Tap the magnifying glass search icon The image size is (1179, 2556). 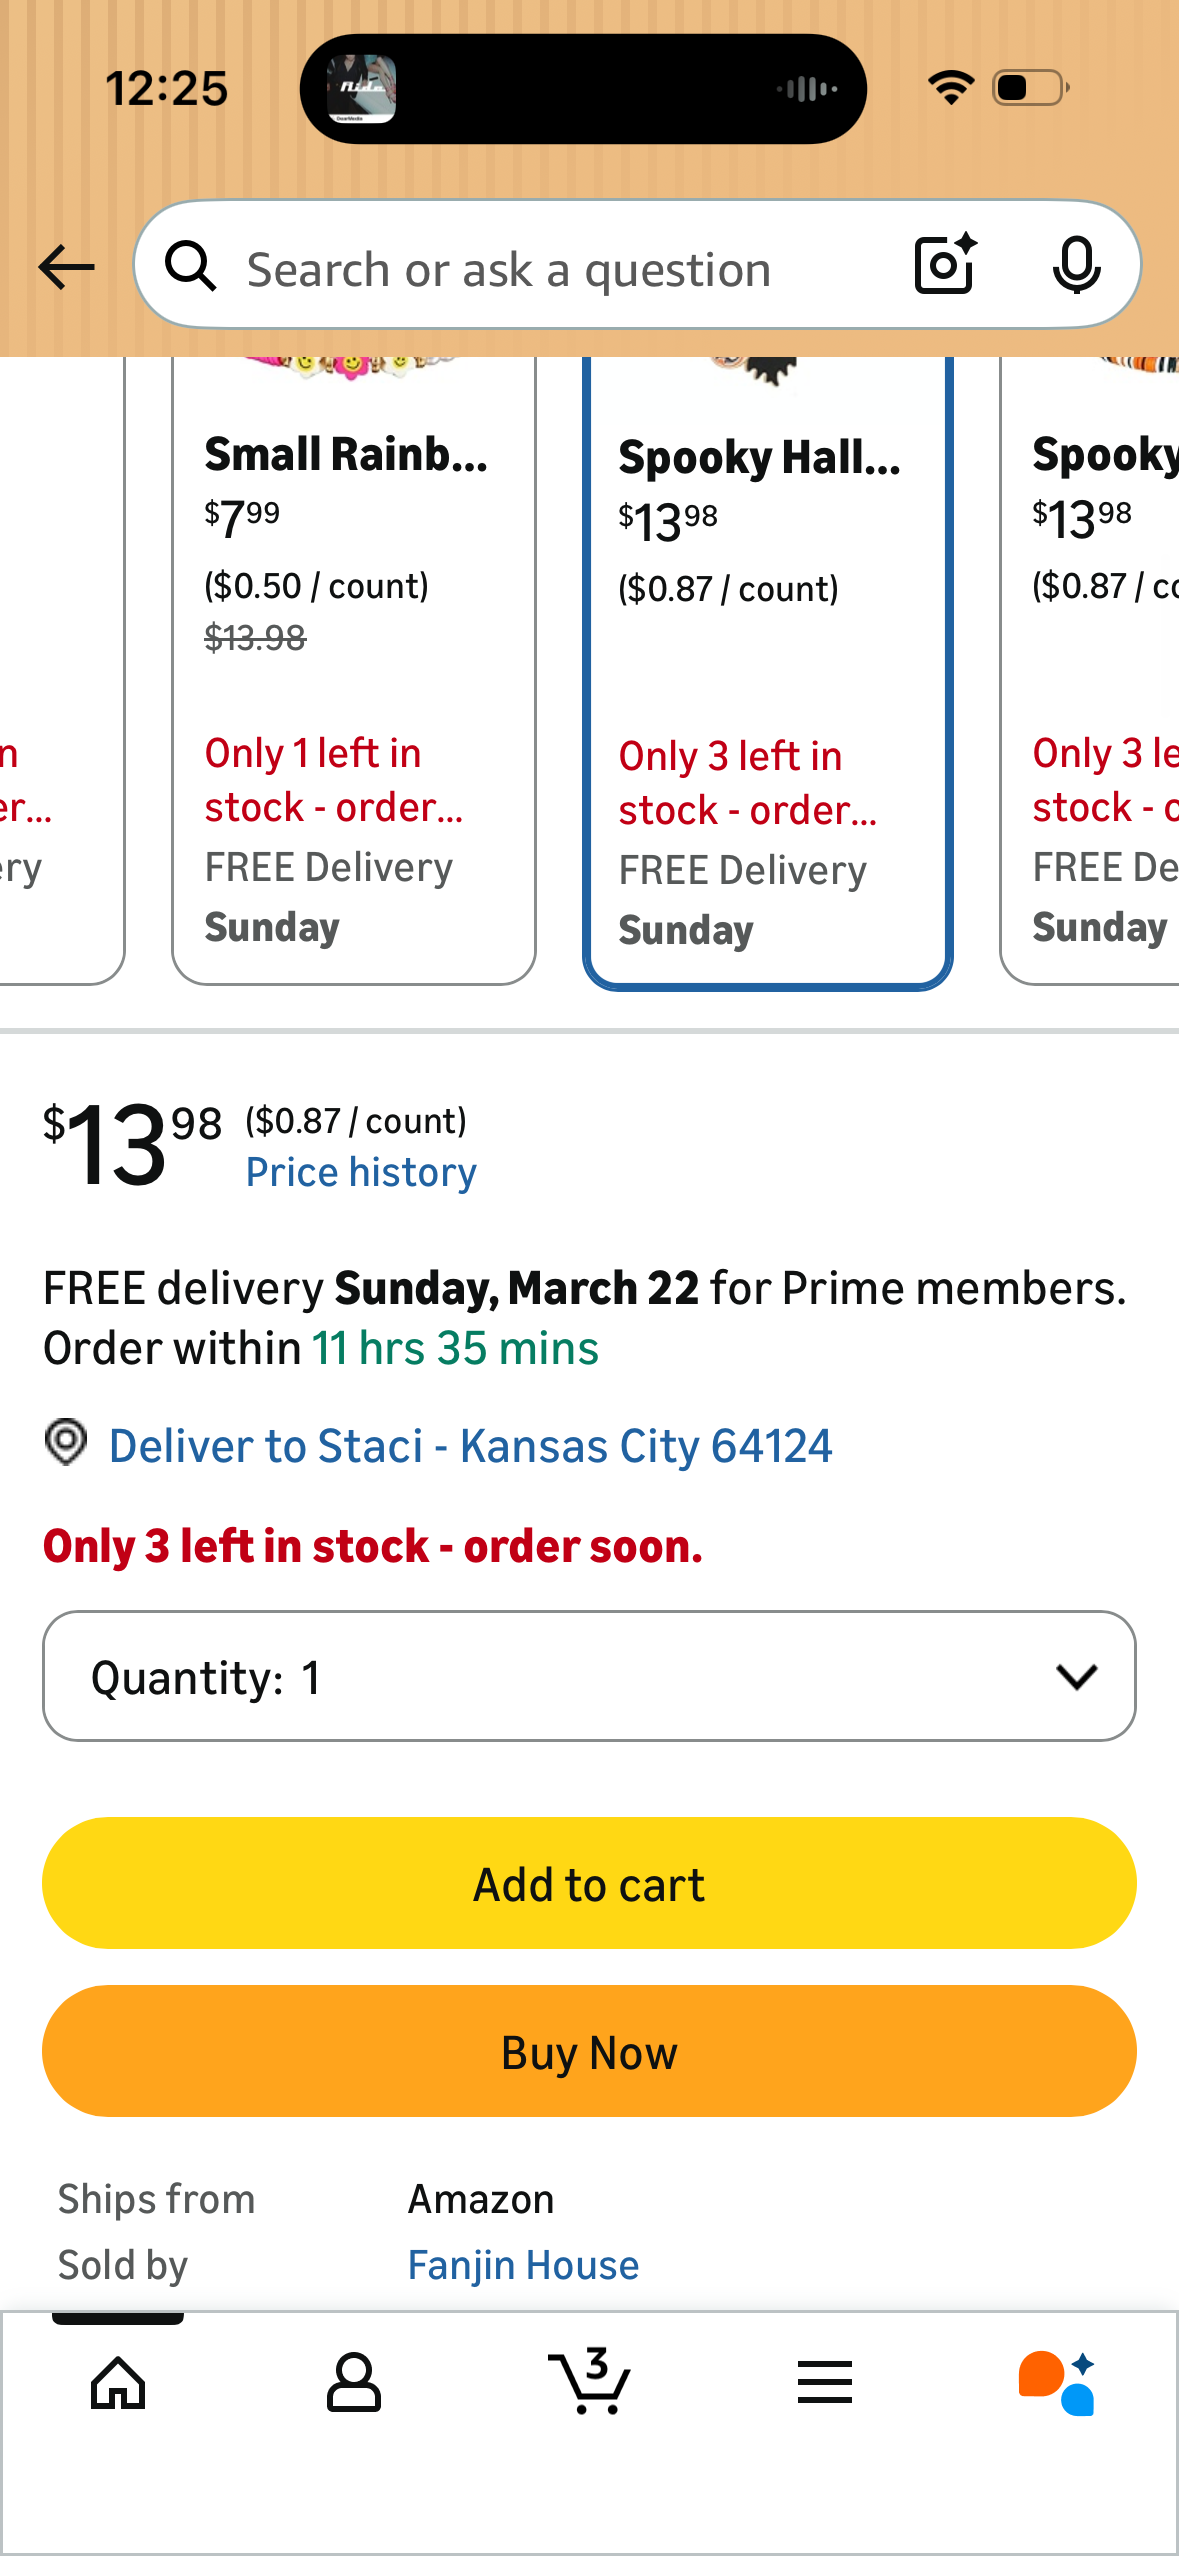tap(190, 267)
